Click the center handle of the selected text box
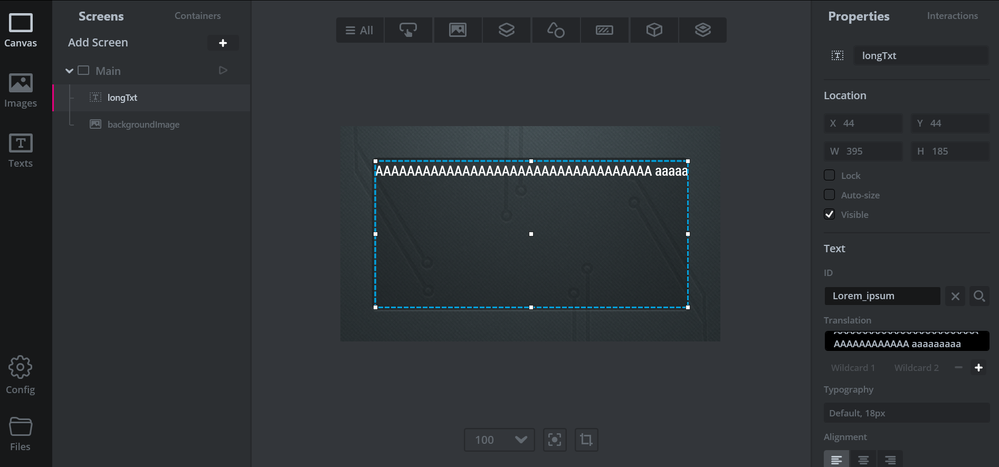The height and width of the screenshot is (467, 999). pos(531,234)
